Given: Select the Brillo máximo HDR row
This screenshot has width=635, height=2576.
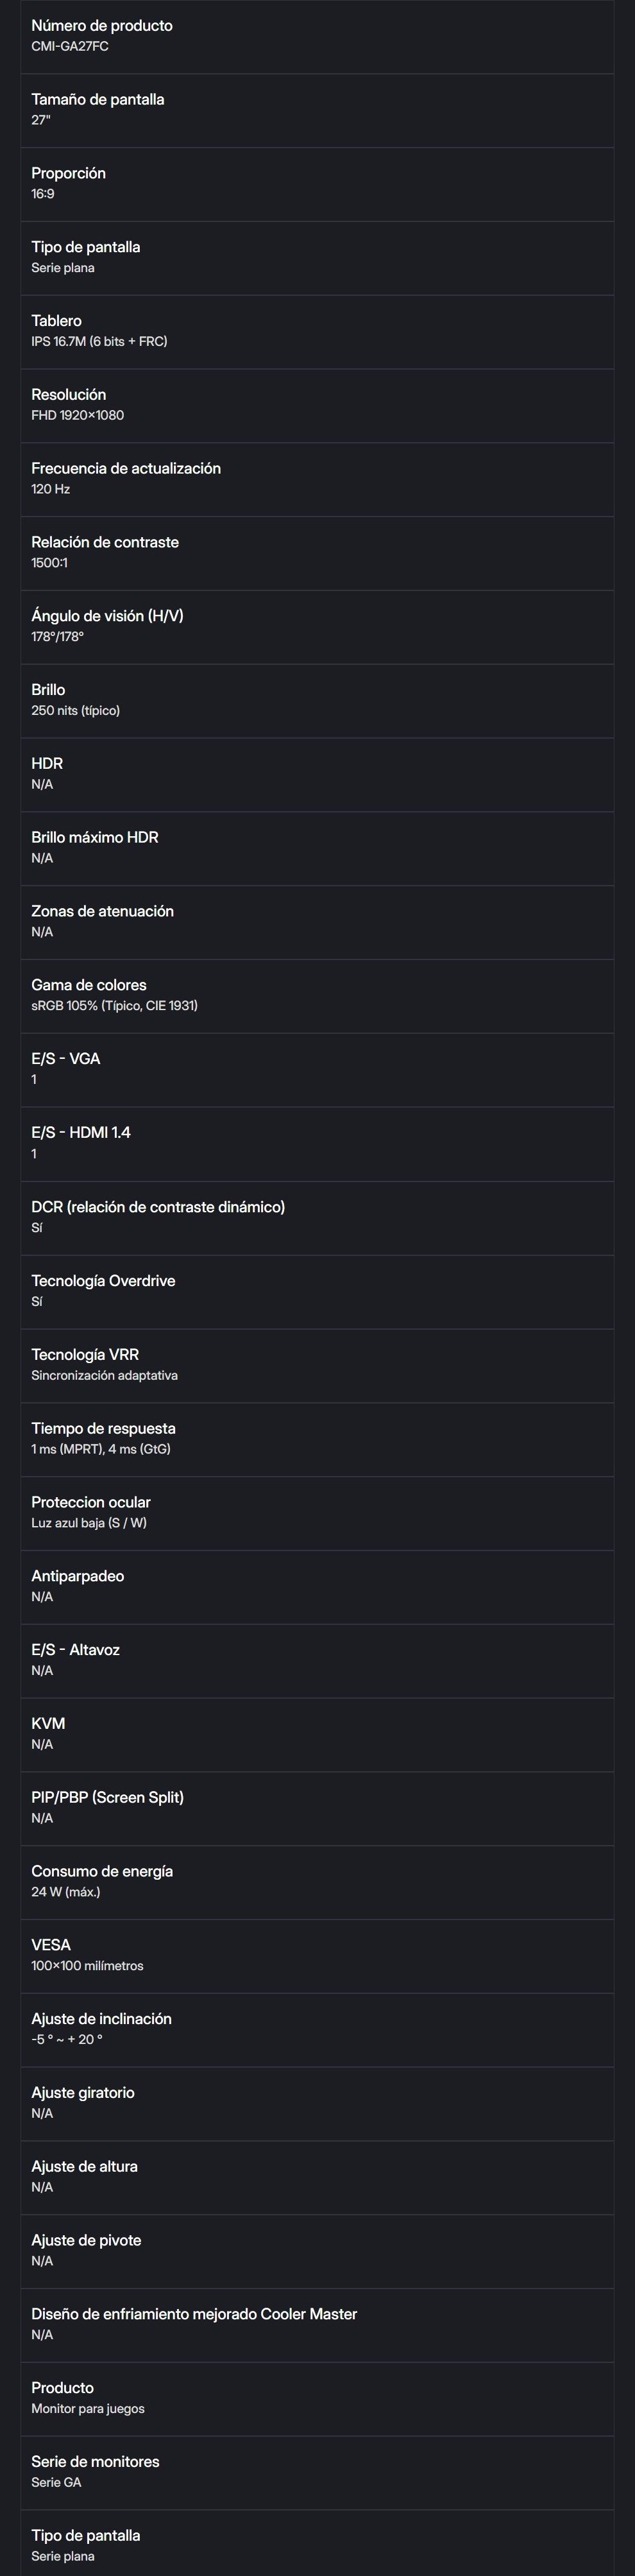Looking at the screenshot, I should (316, 848).
